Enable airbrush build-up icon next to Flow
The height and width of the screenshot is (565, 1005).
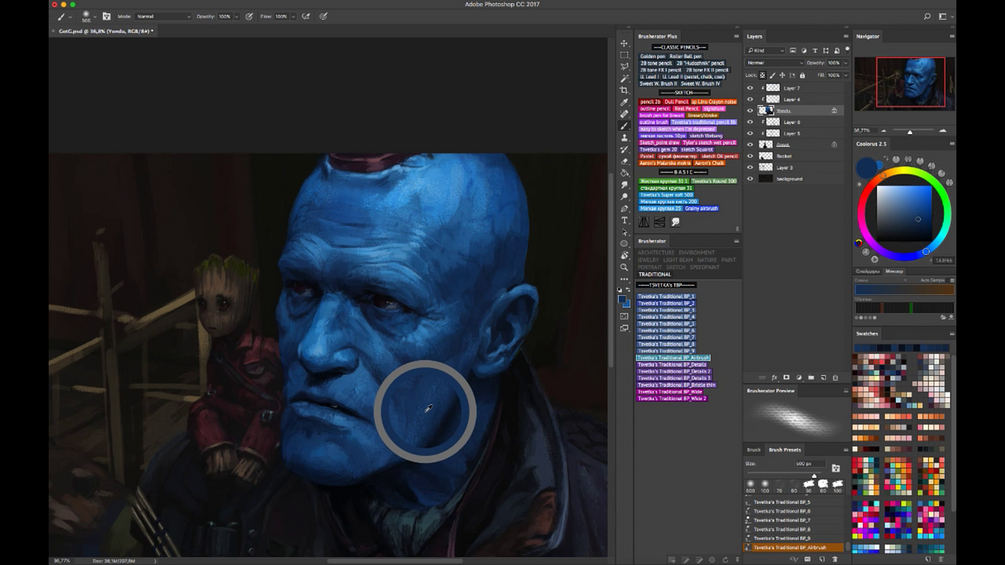pyautogui.click(x=306, y=17)
